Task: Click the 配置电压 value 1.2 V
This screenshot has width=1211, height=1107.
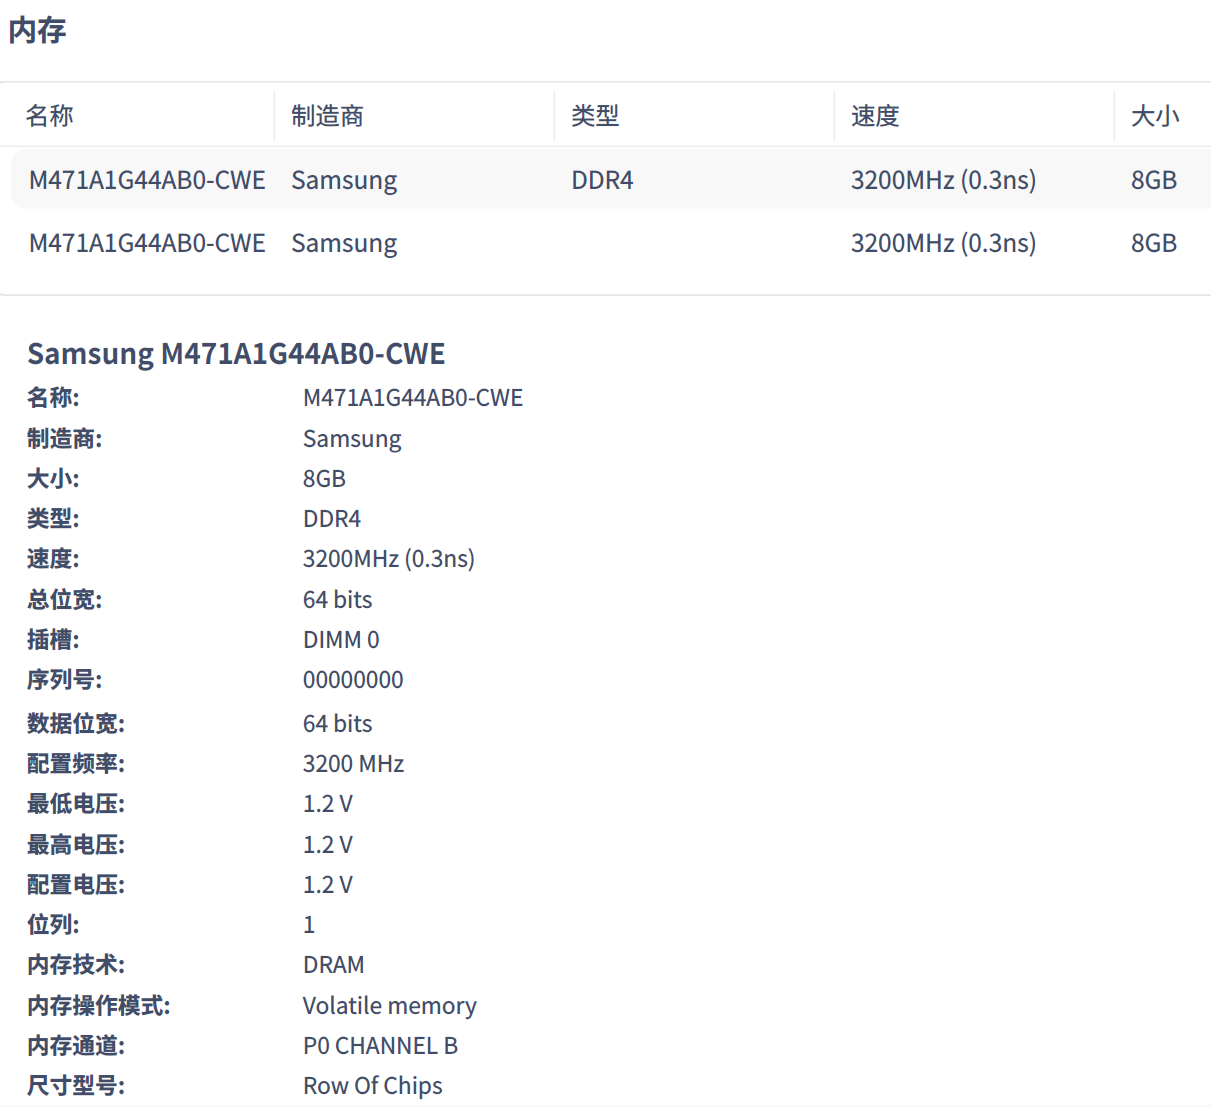Action: [328, 885]
